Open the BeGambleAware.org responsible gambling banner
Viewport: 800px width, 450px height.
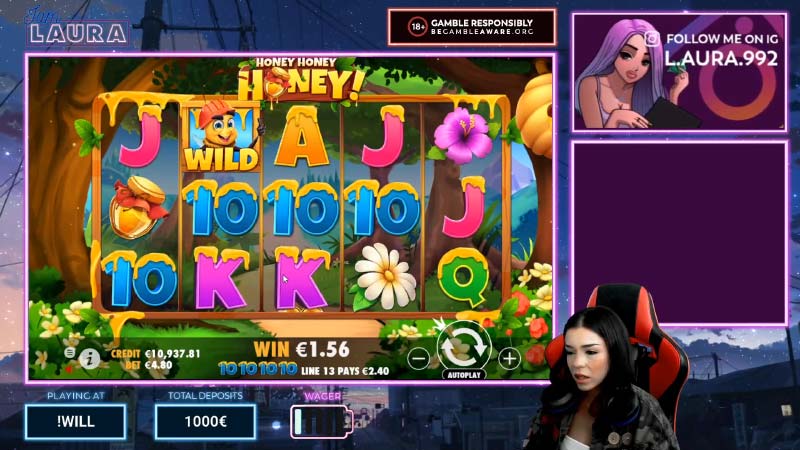472,27
